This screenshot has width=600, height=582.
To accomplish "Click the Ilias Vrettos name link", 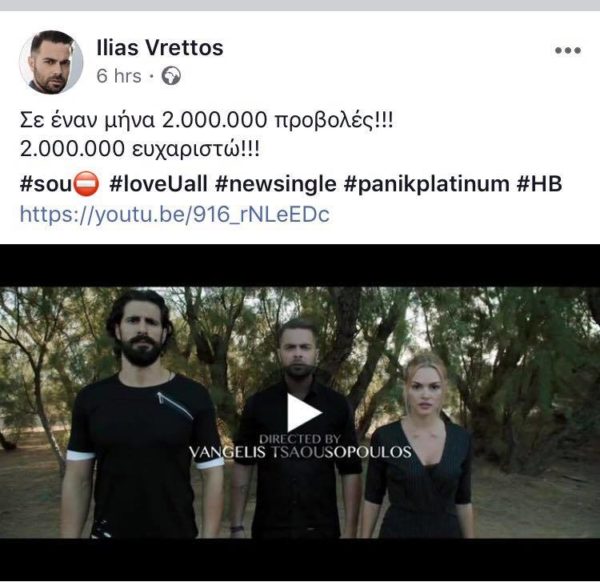I will click(x=160, y=48).
